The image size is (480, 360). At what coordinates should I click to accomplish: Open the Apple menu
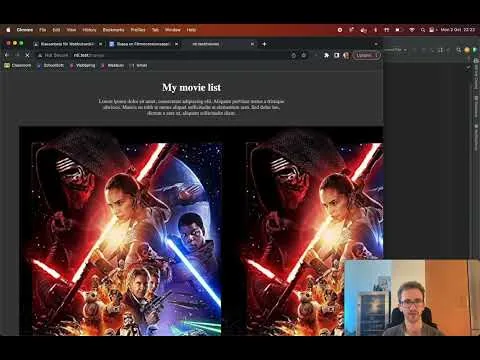pyautogui.click(x=8, y=30)
